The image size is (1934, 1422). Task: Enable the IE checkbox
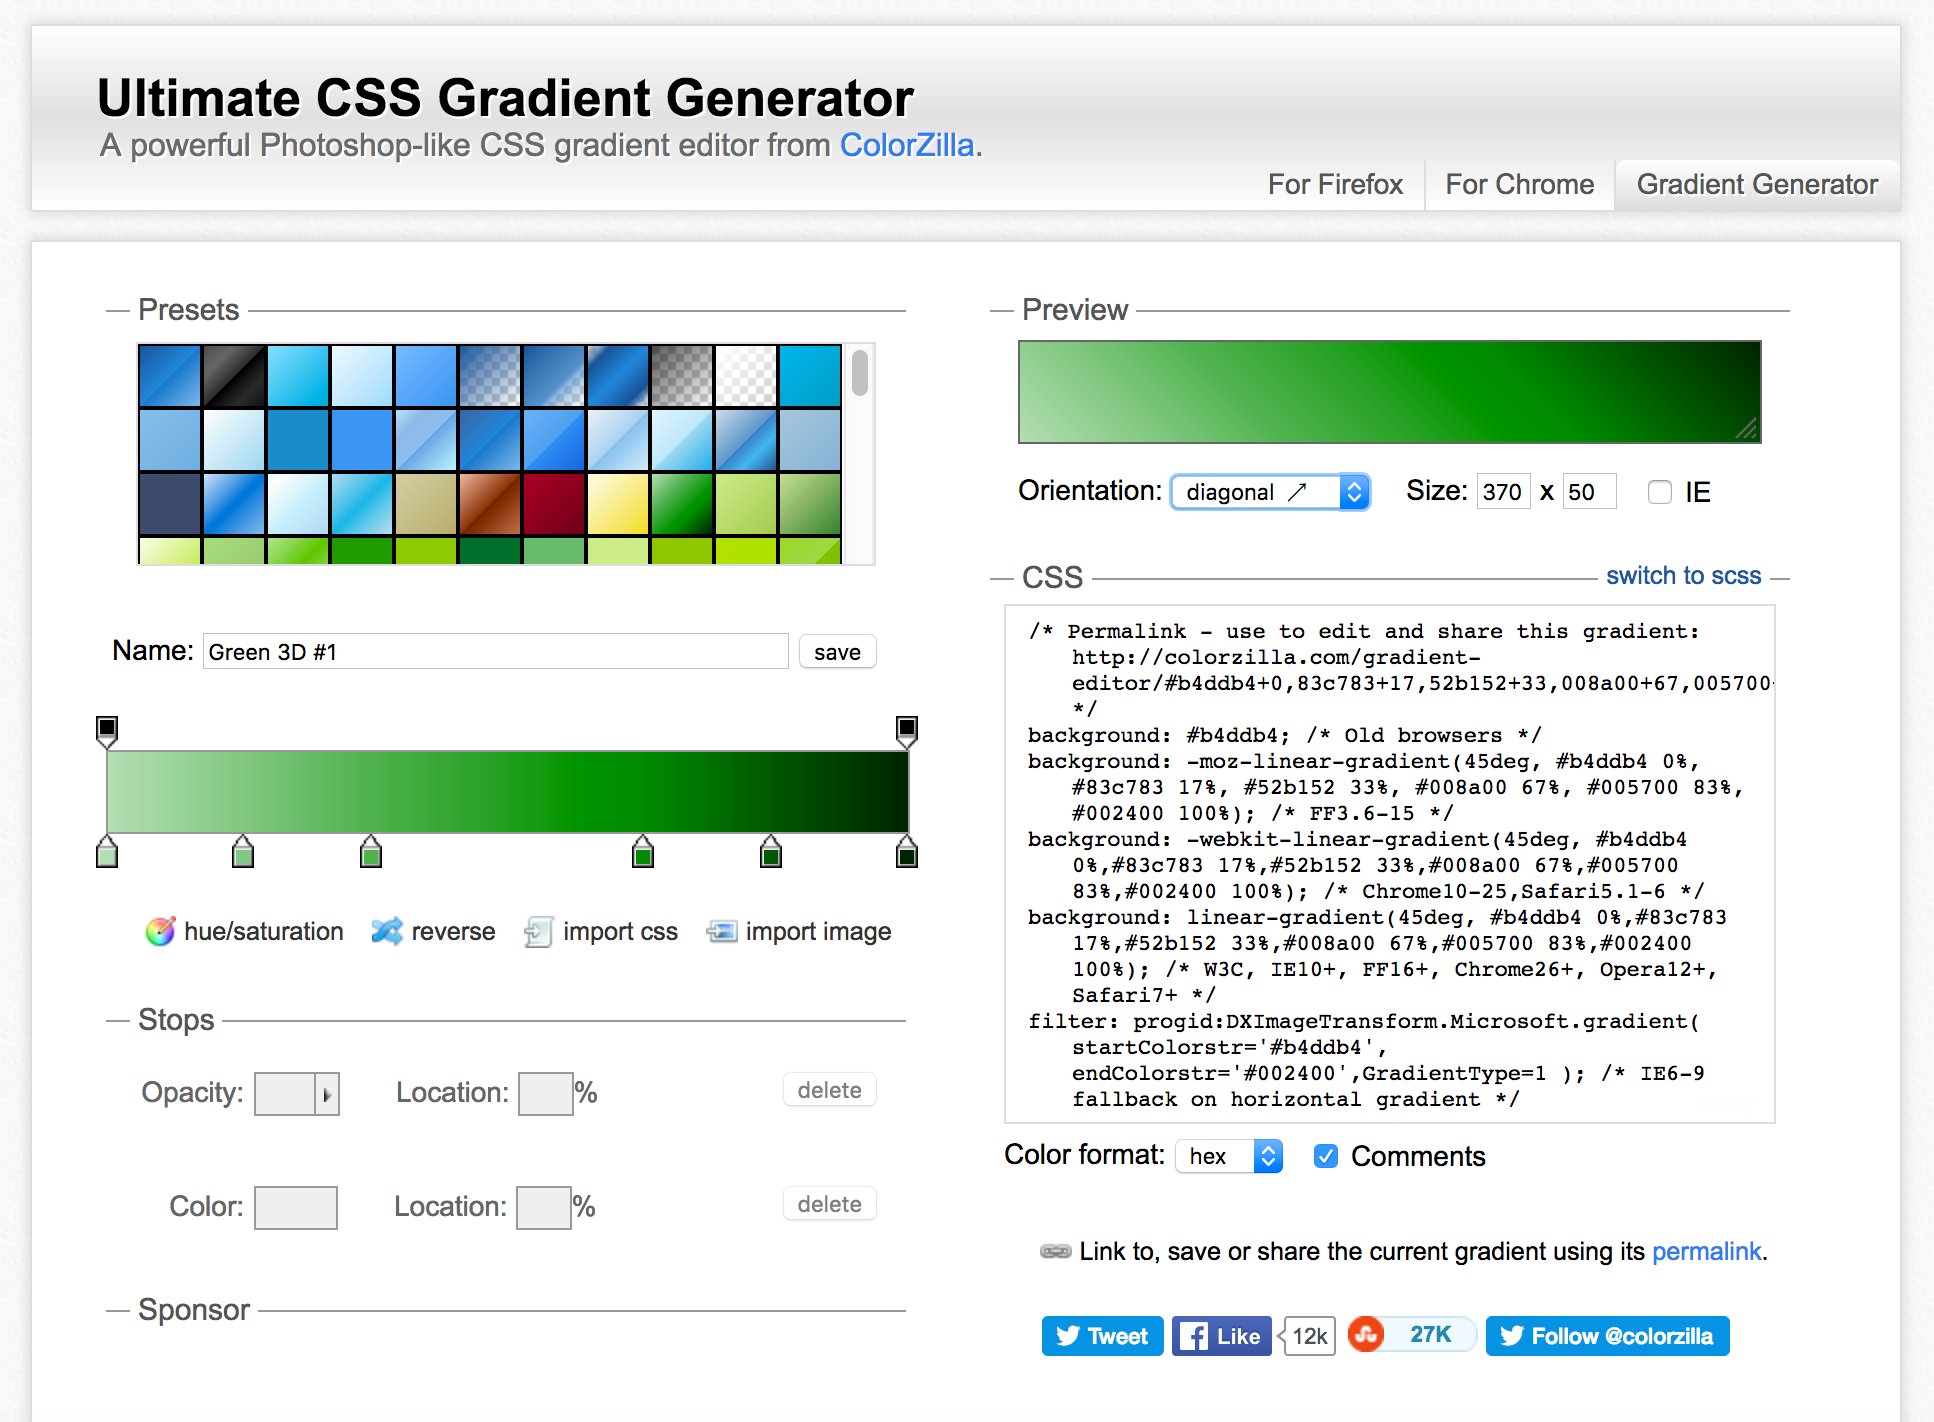1660,491
